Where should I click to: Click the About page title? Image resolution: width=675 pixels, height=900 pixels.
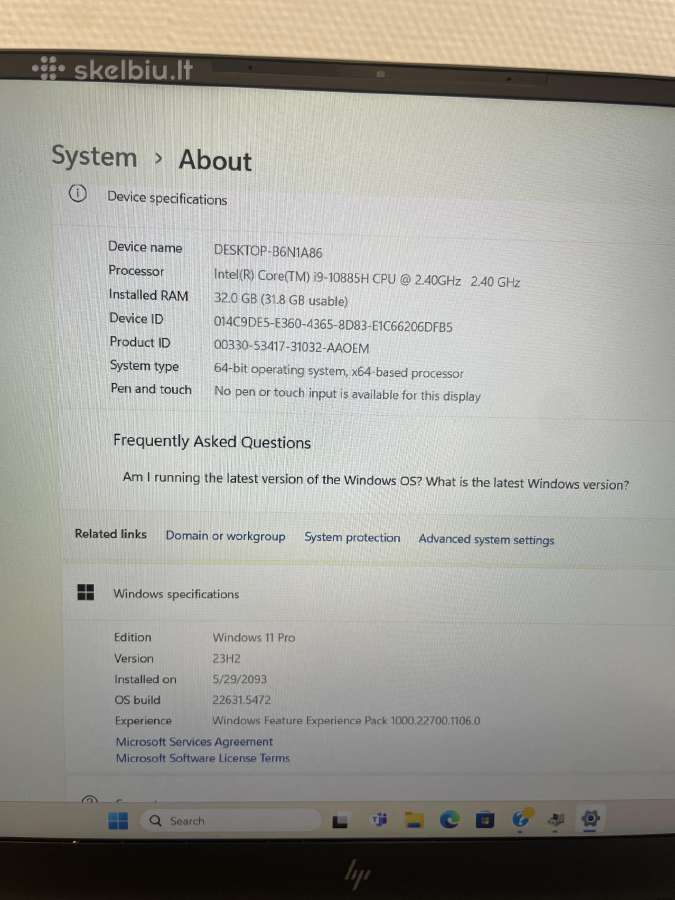tap(215, 160)
